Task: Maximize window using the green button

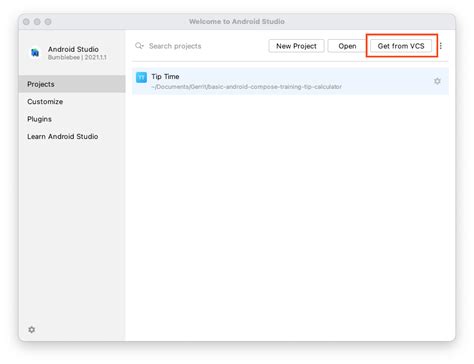Action: click(x=48, y=22)
